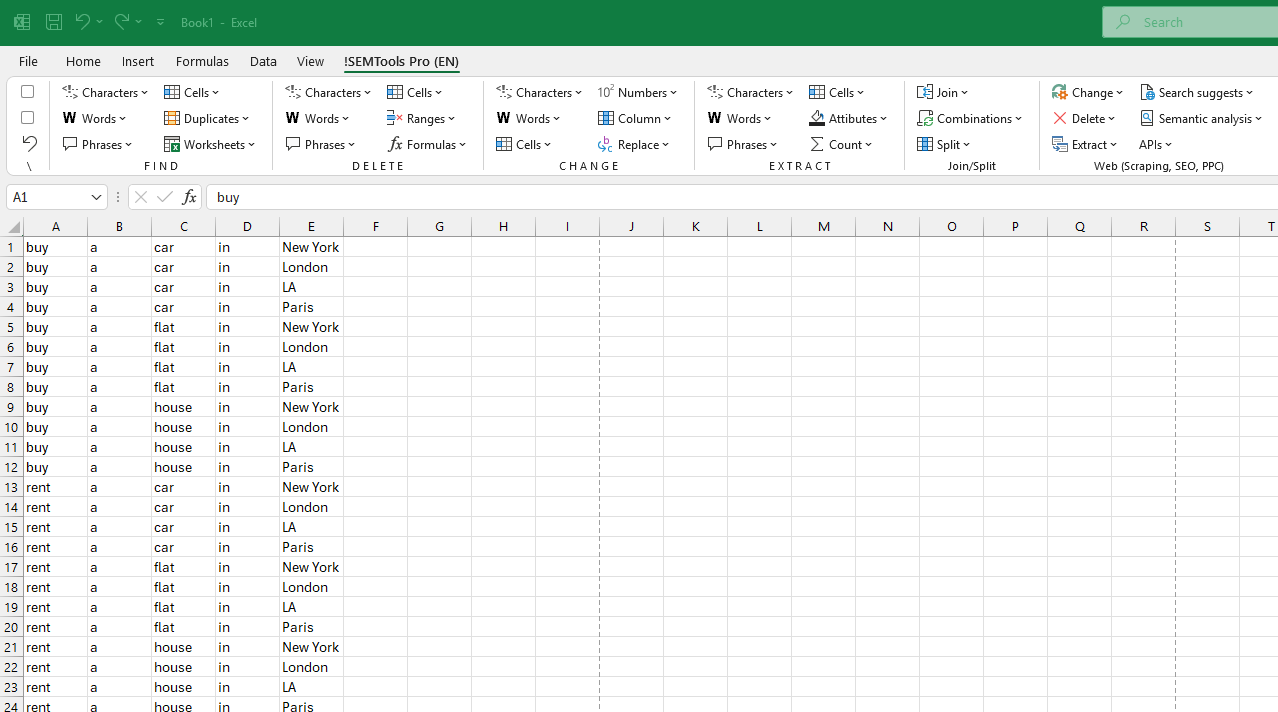Open the Insert Function dialog
Viewport: 1278px width, 712px height.
click(189, 196)
